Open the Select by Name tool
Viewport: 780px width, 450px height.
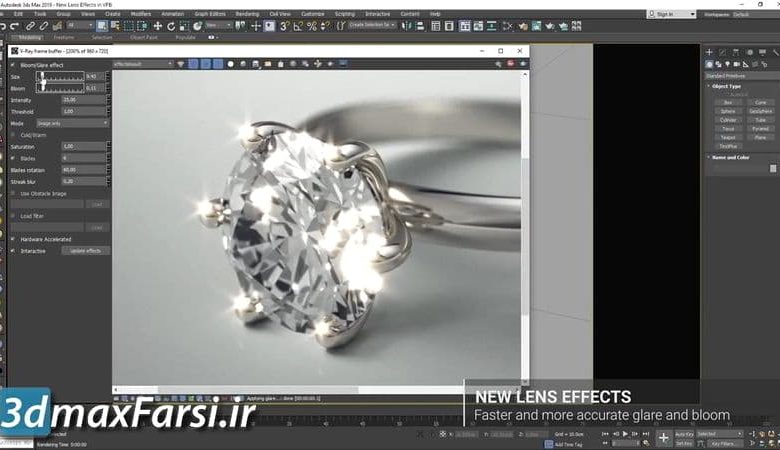click(115, 26)
